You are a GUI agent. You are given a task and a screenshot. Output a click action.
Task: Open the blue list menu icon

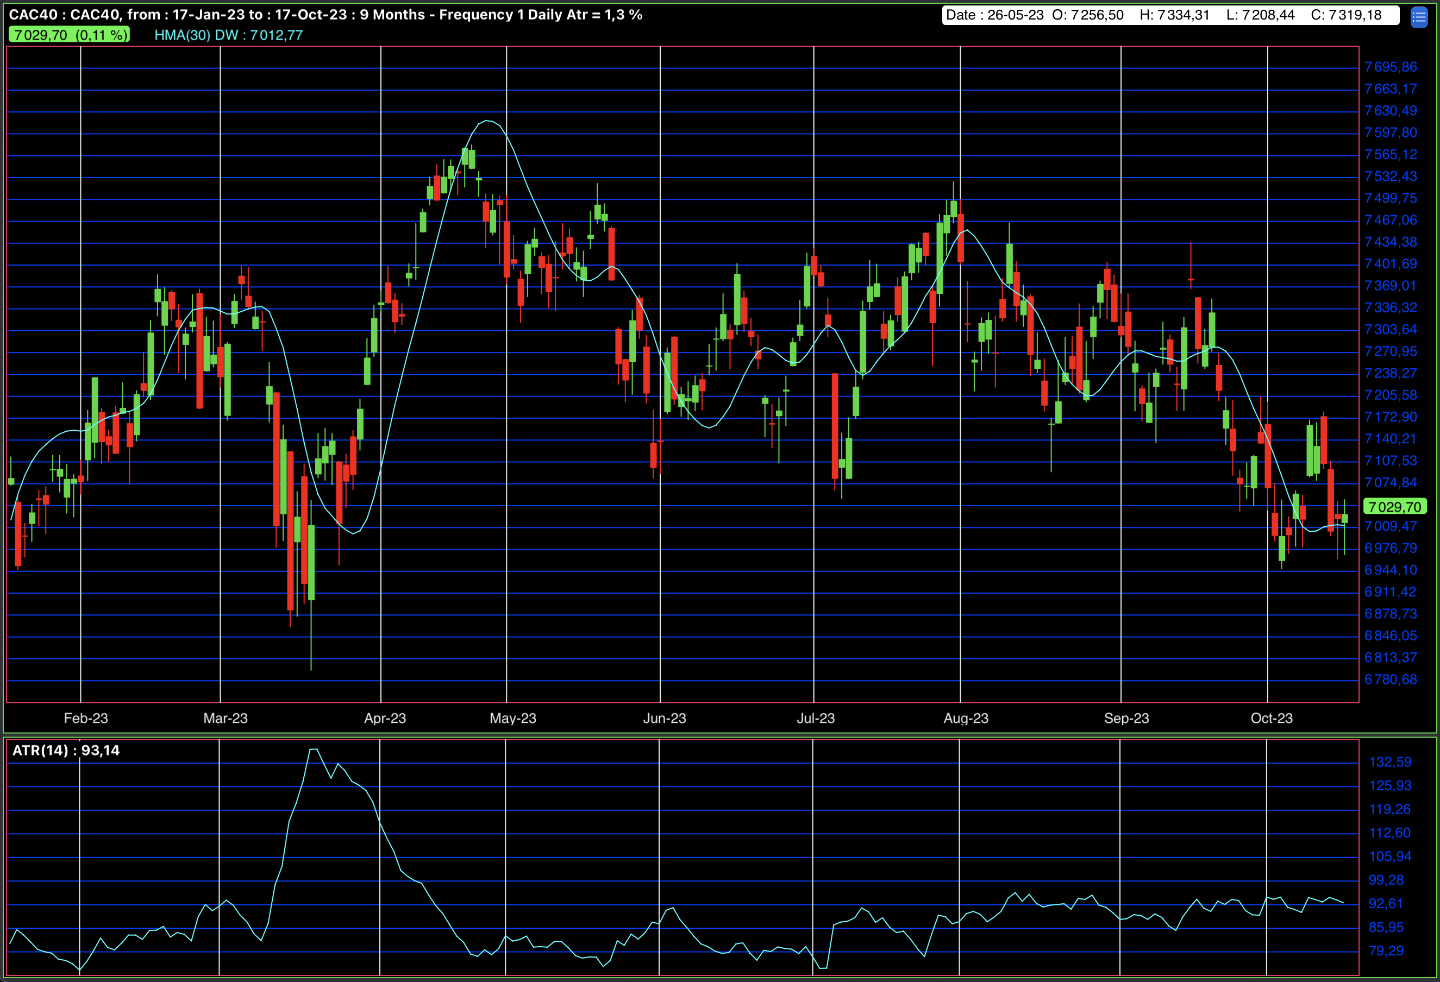1418,17
